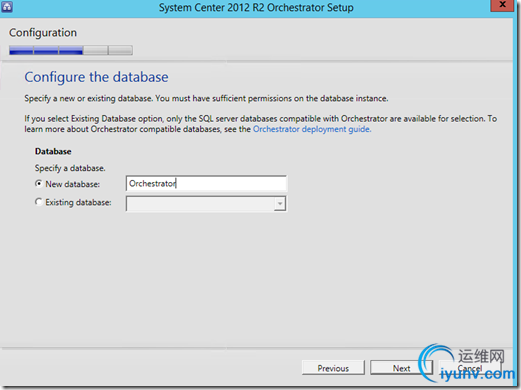Expand the Existing database dropdown arrow
521x390 pixels.
click(280, 204)
